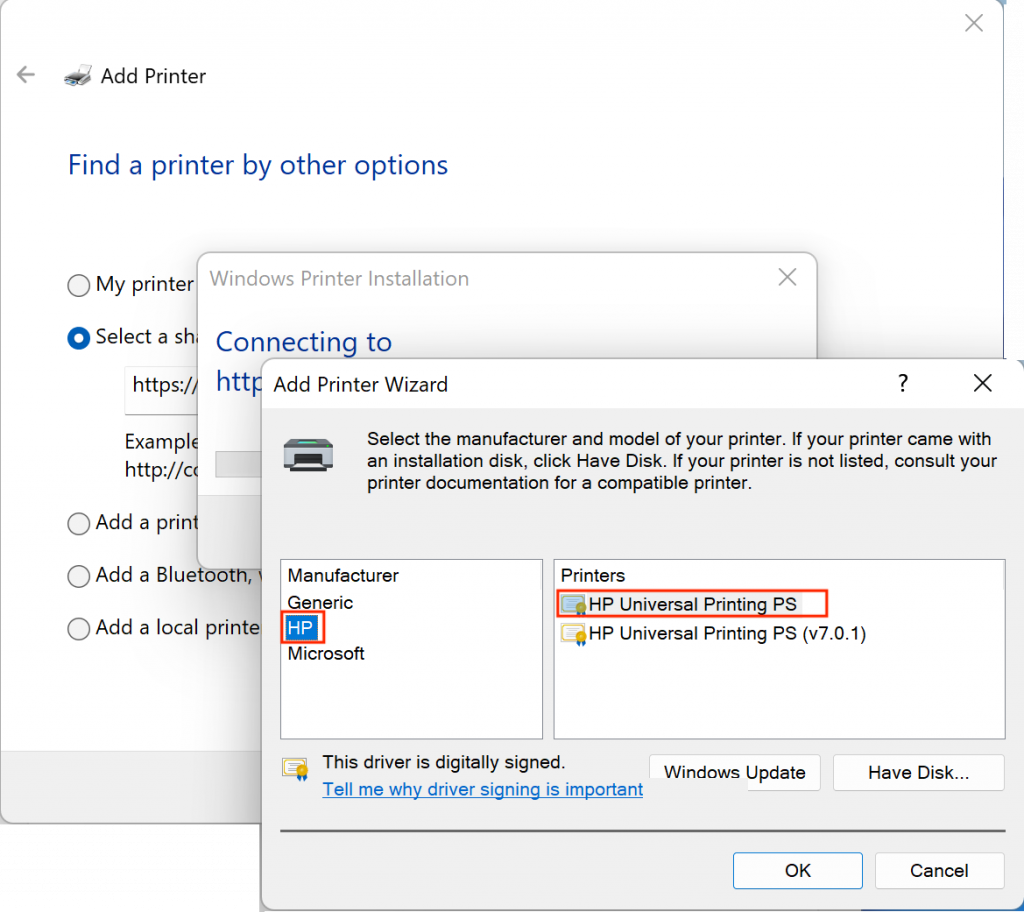Choose the 'Select a shared printer' radio button
Screen dimensions: 1024x912
point(78,338)
